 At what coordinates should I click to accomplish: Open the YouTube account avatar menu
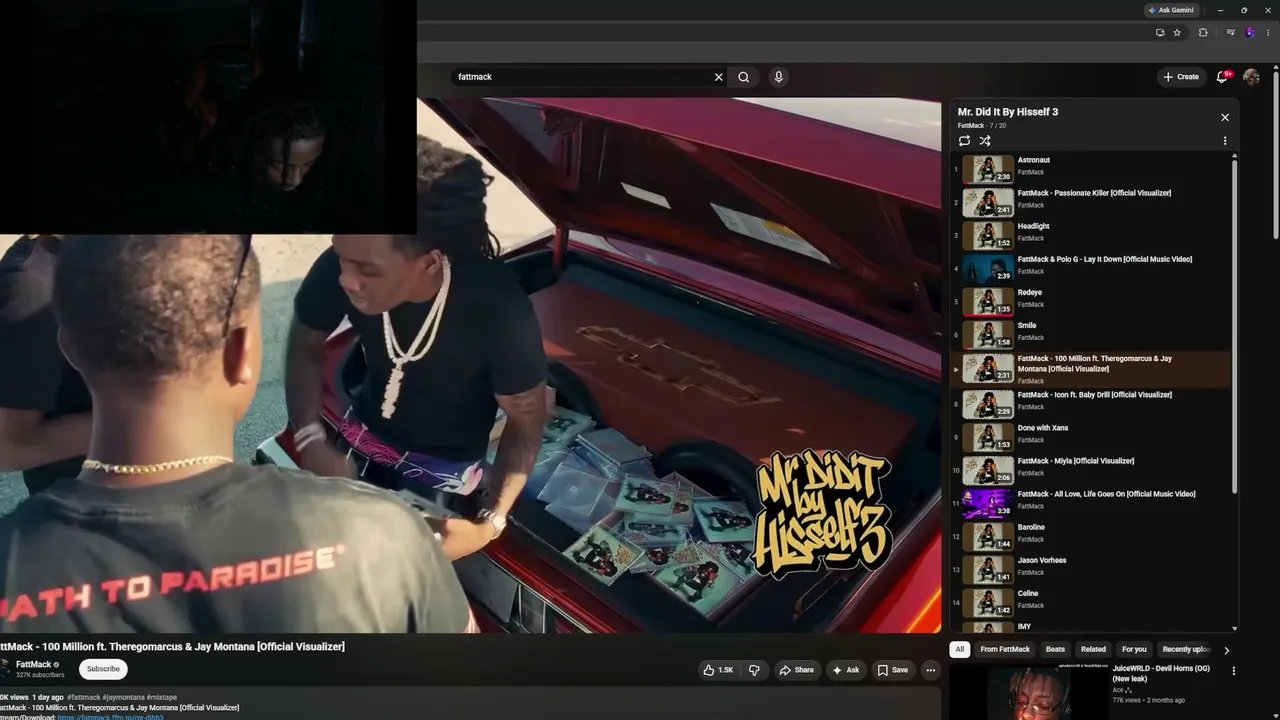pos(1251,77)
